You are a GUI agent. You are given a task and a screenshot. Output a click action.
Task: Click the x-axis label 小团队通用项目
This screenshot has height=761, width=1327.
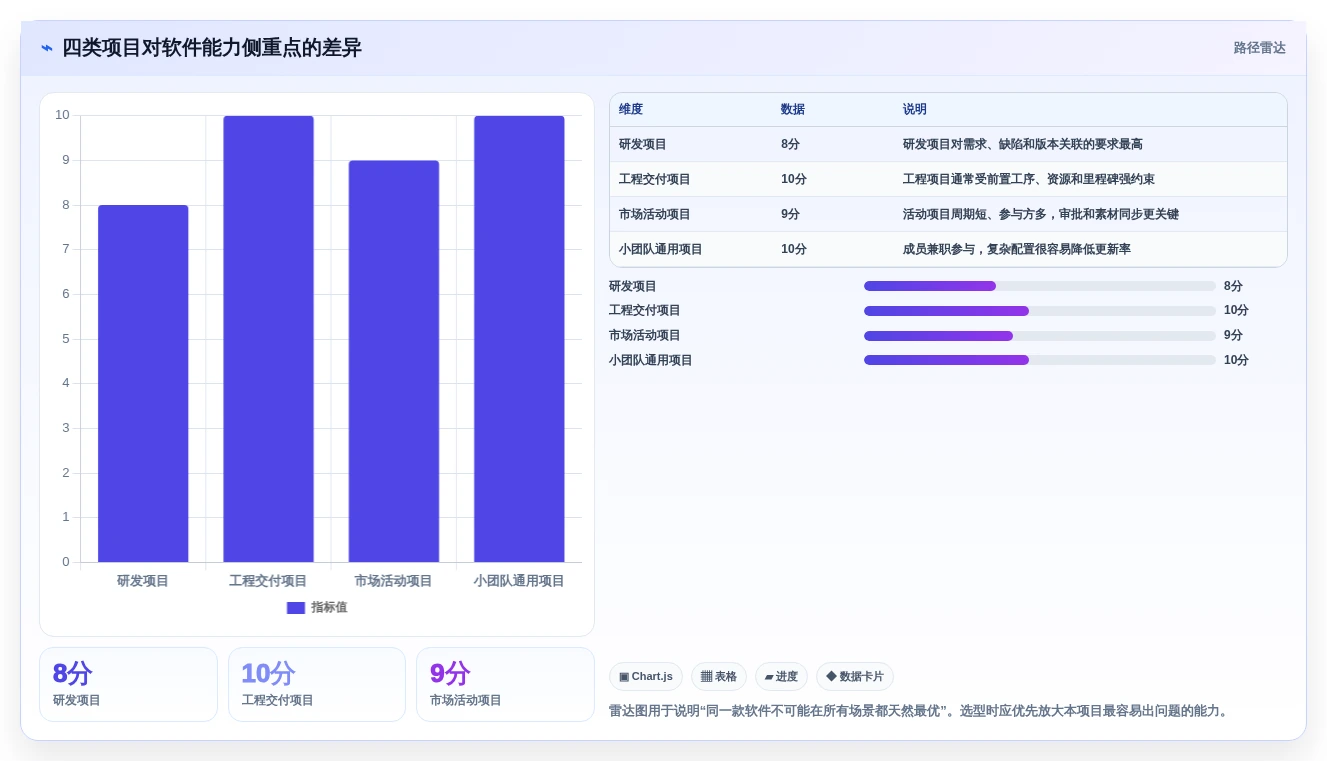(x=519, y=581)
